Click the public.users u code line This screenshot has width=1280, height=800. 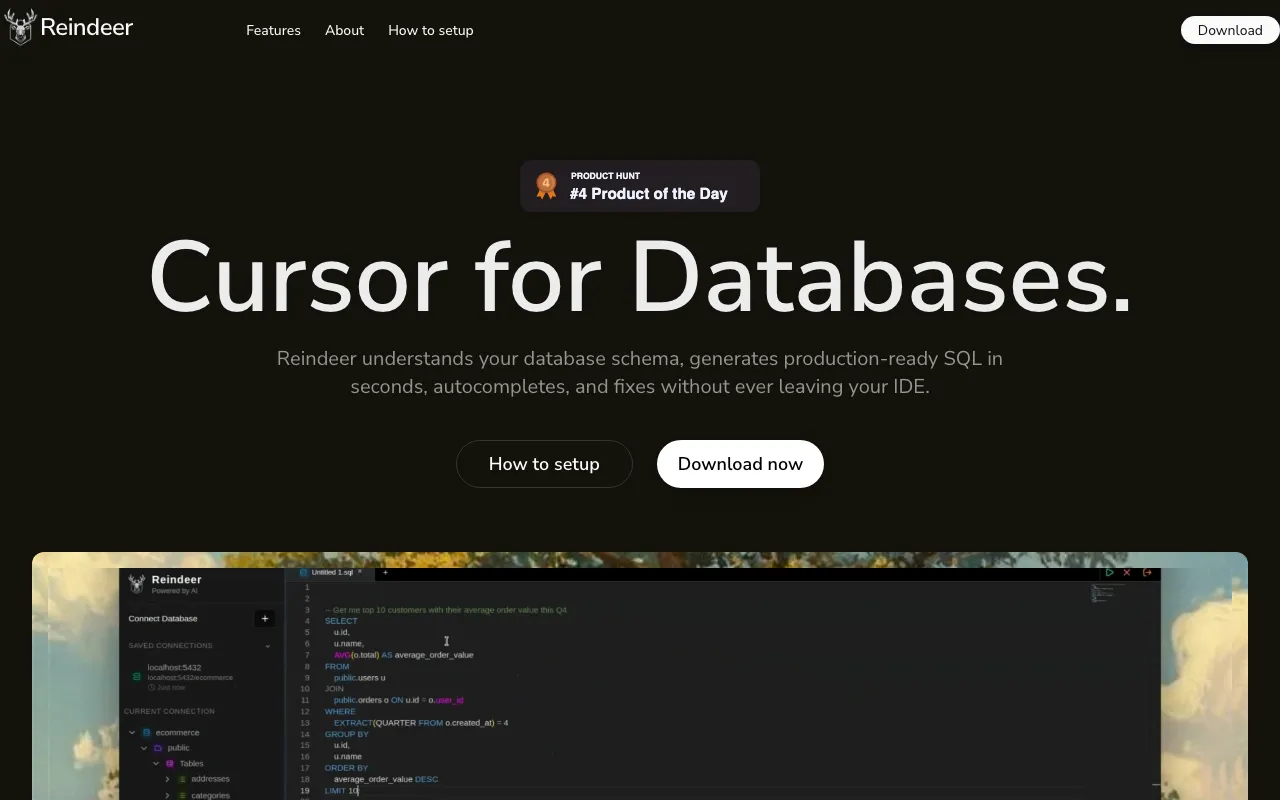(x=359, y=678)
